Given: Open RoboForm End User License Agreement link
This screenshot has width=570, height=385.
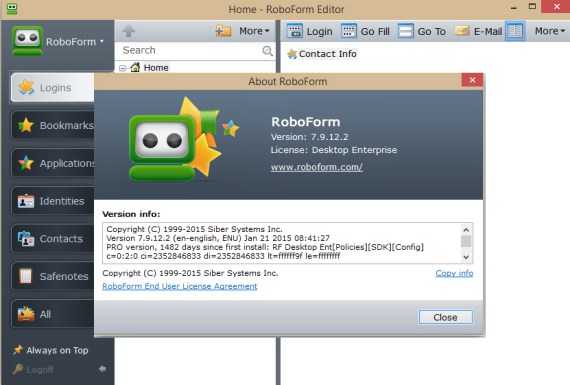Looking at the screenshot, I should point(180,286).
